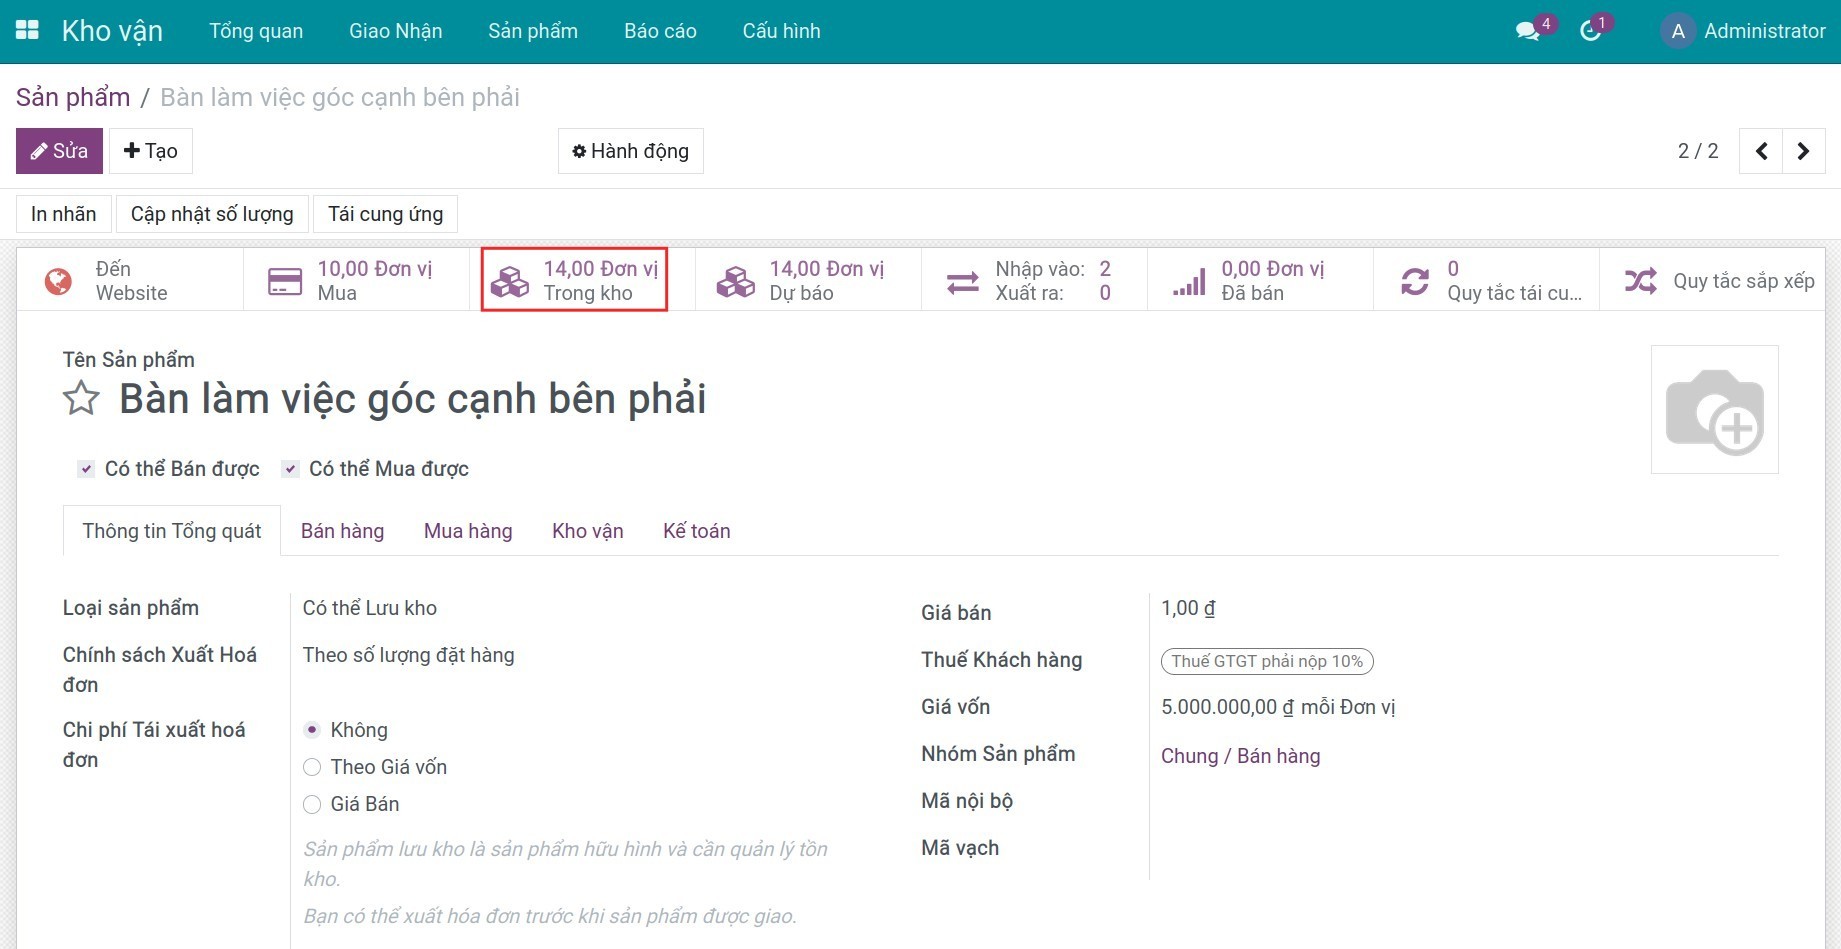The height and width of the screenshot is (949, 1841).
Task: Click the boxes icon for Dự báo
Action: pos(736,281)
